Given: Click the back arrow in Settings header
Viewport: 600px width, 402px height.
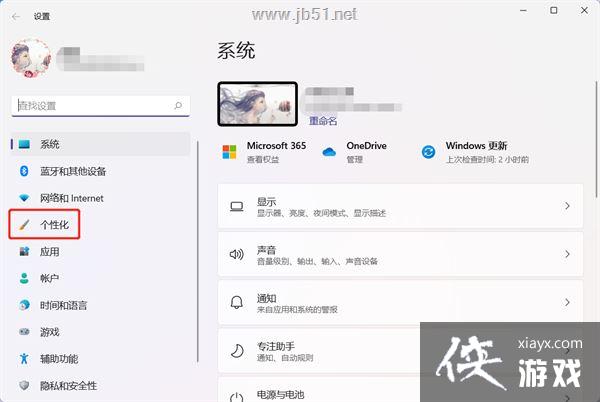Looking at the screenshot, I should click(x=16, y=16).
